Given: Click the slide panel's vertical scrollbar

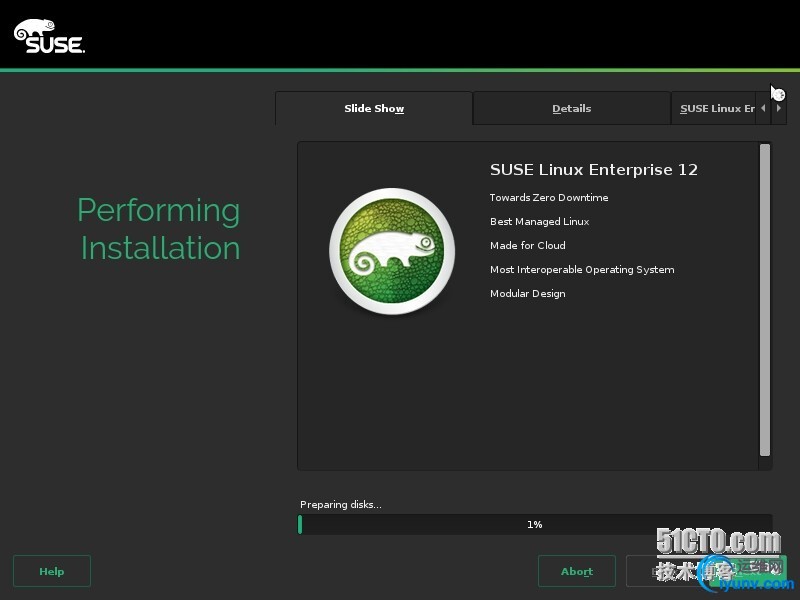Looking at the screenshot, I should click(765, 300).
